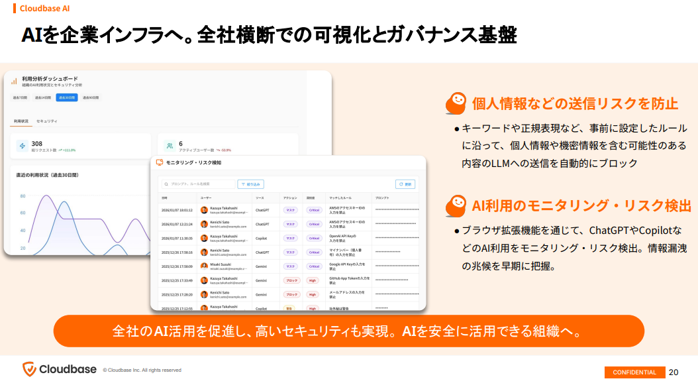Click the highlighted blue period button
Viewport: 698px width, 389px height.
[x=67, y=97]
